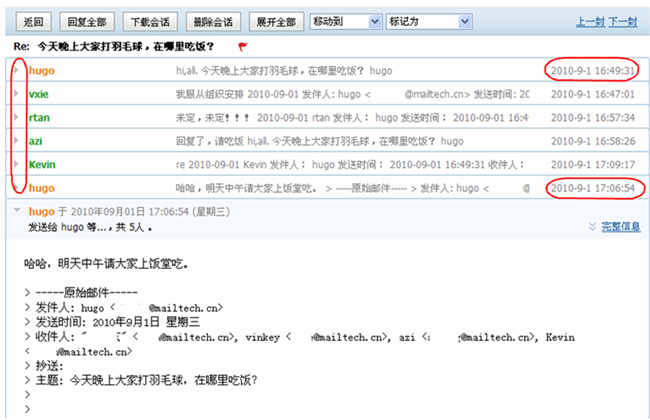Image resolution: width=650 pixels, height=420 pixels.
Task: Click the 下载会话 download conversation button
Action: (151, 21)
